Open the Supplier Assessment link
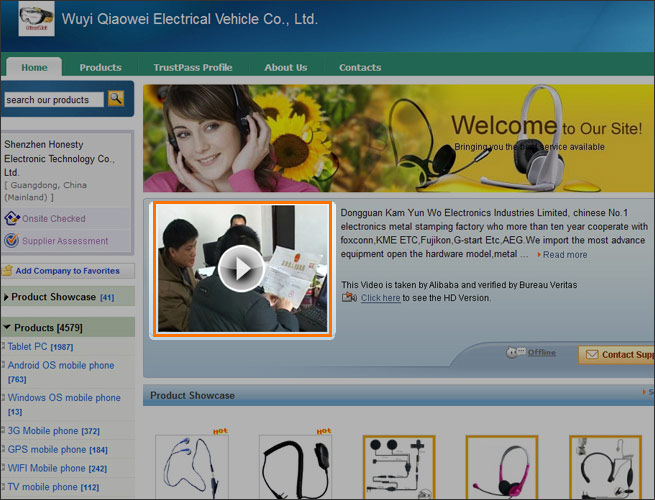 tap(65, 241)
